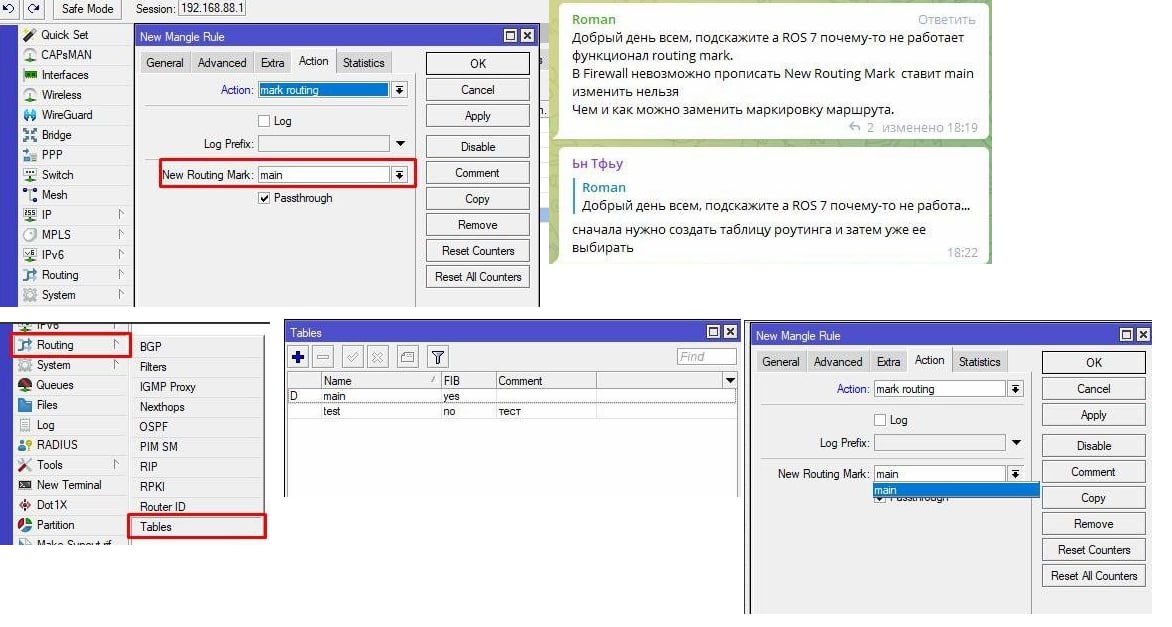Click New Routing Mark dropdown arrow in lower dialog
This screenshot has width=1172, height=627.
click(x=1015, y=474)
